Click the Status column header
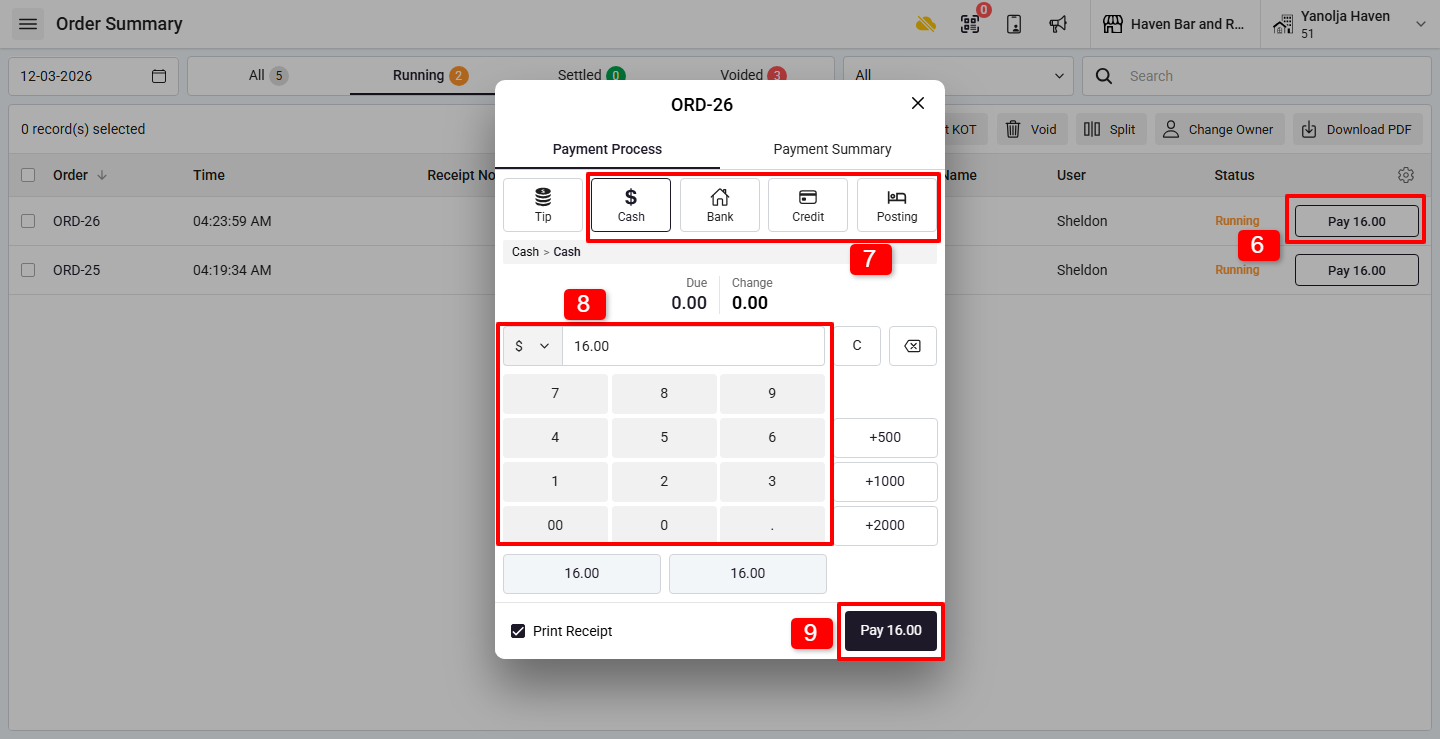Screen dimensions: 1440x739 (1234, 175)
